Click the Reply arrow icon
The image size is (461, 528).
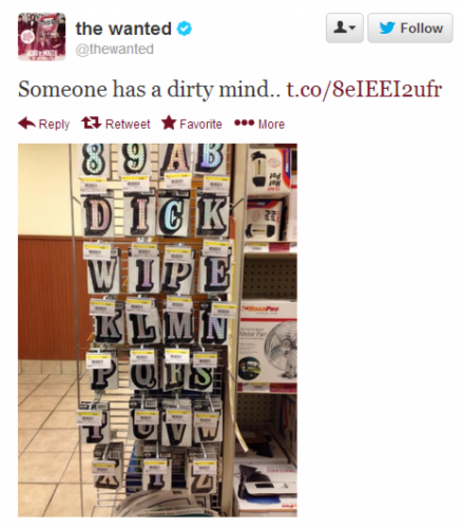click(27, 123)
